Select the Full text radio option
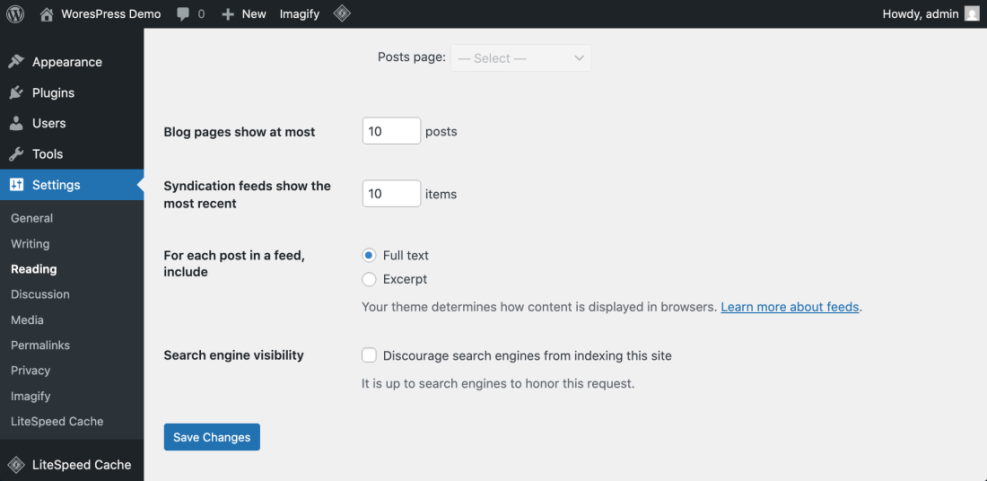987x481 pixels. (369, 256)
